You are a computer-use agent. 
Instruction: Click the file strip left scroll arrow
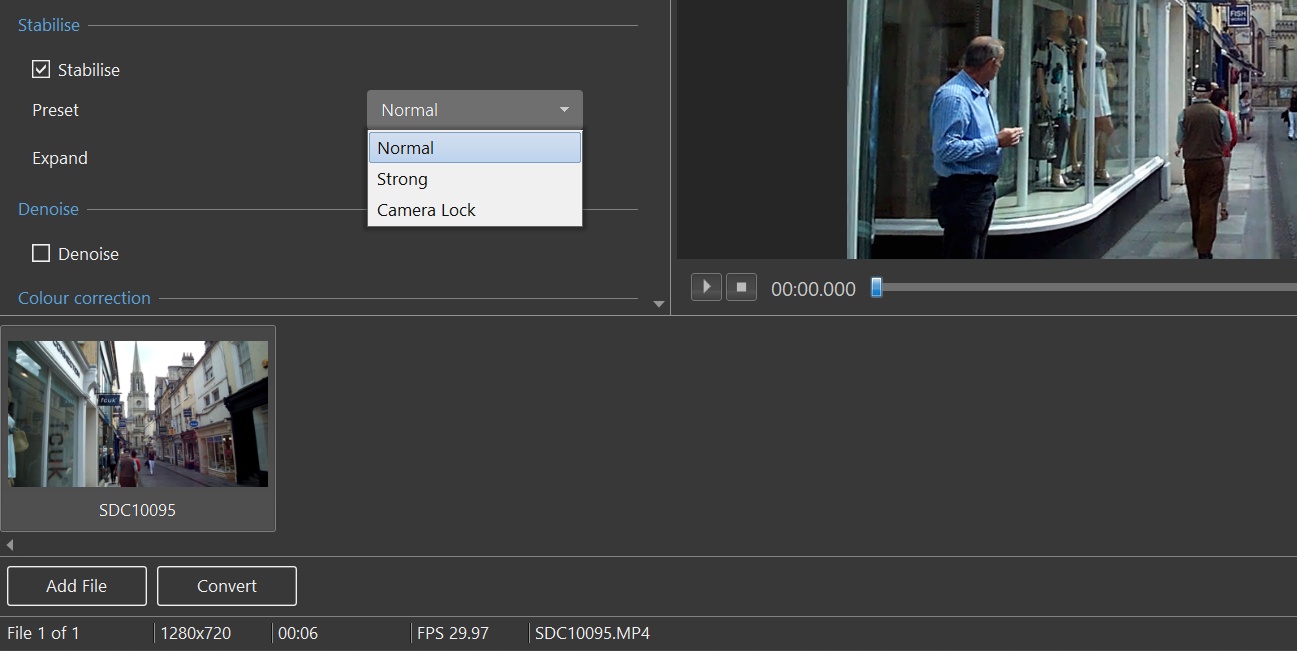pos(10,545)
